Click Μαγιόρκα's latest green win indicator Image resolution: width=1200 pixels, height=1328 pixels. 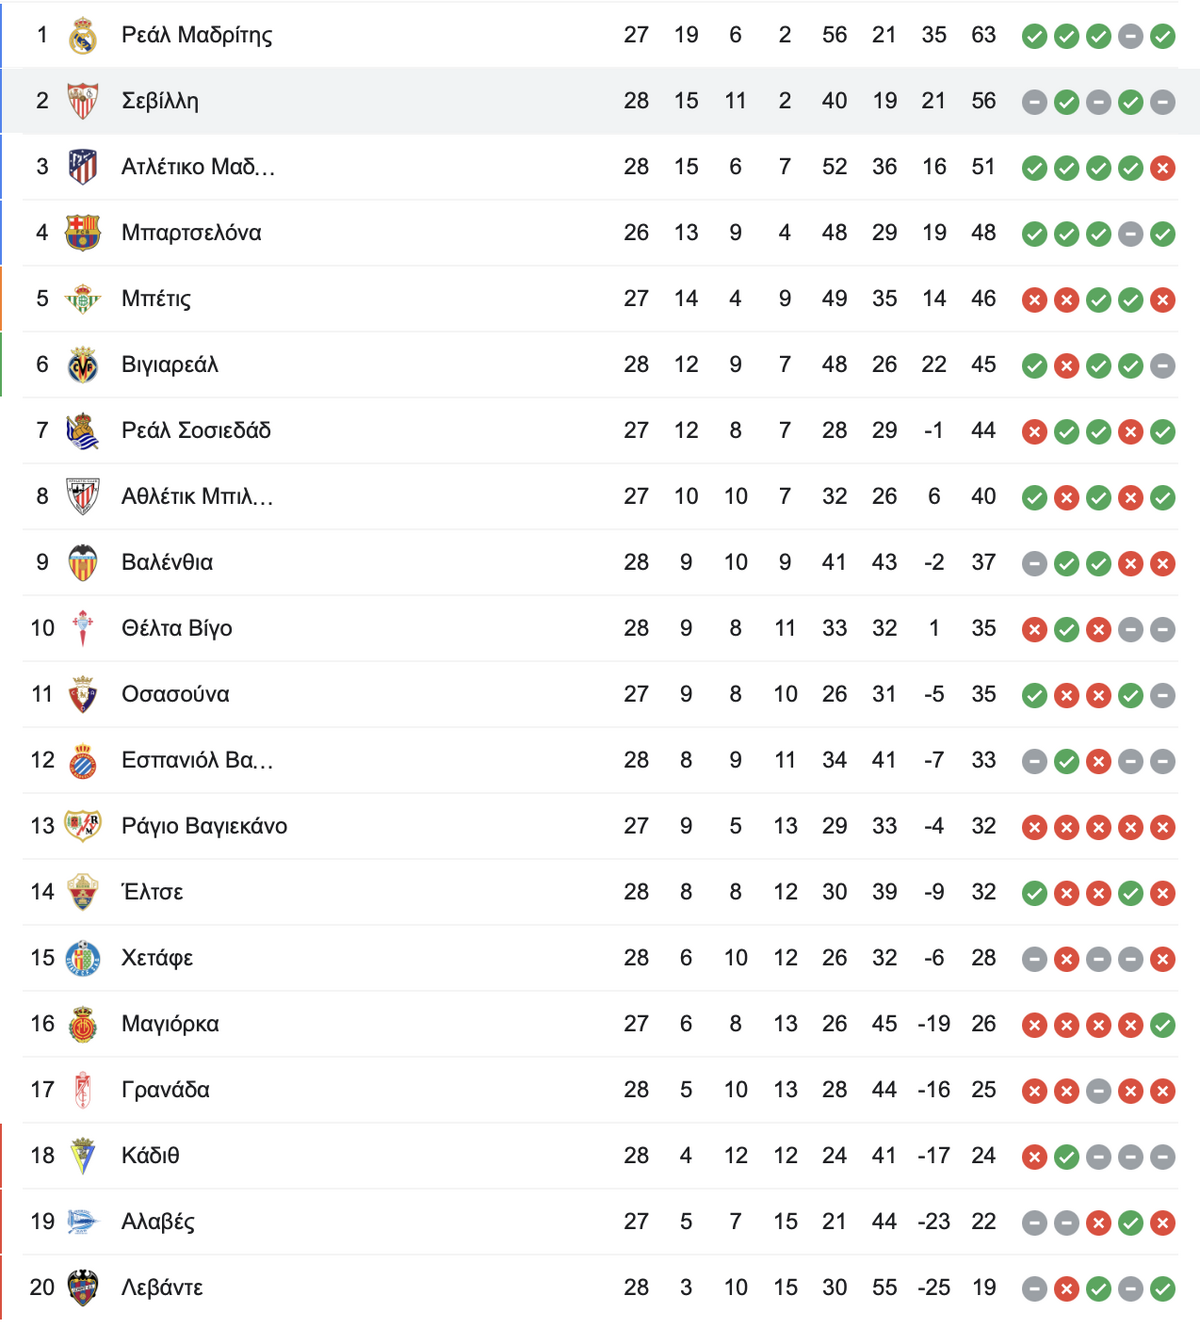pos(1162,1025)
